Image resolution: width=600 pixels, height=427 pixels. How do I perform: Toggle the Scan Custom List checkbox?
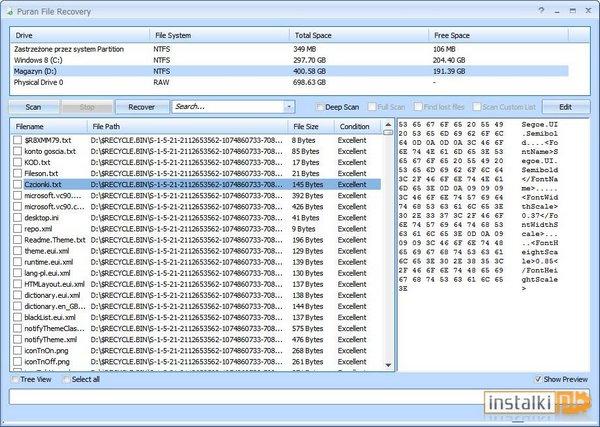point(477,107)
